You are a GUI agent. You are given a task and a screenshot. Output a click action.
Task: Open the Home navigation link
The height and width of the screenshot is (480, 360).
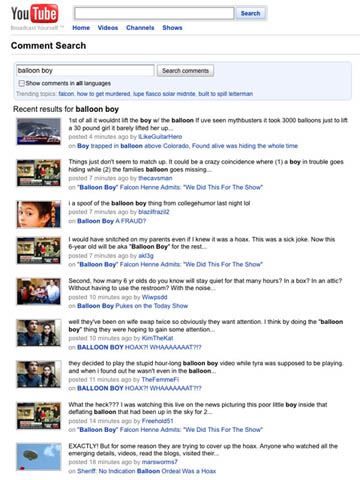[x=81, y=28]
